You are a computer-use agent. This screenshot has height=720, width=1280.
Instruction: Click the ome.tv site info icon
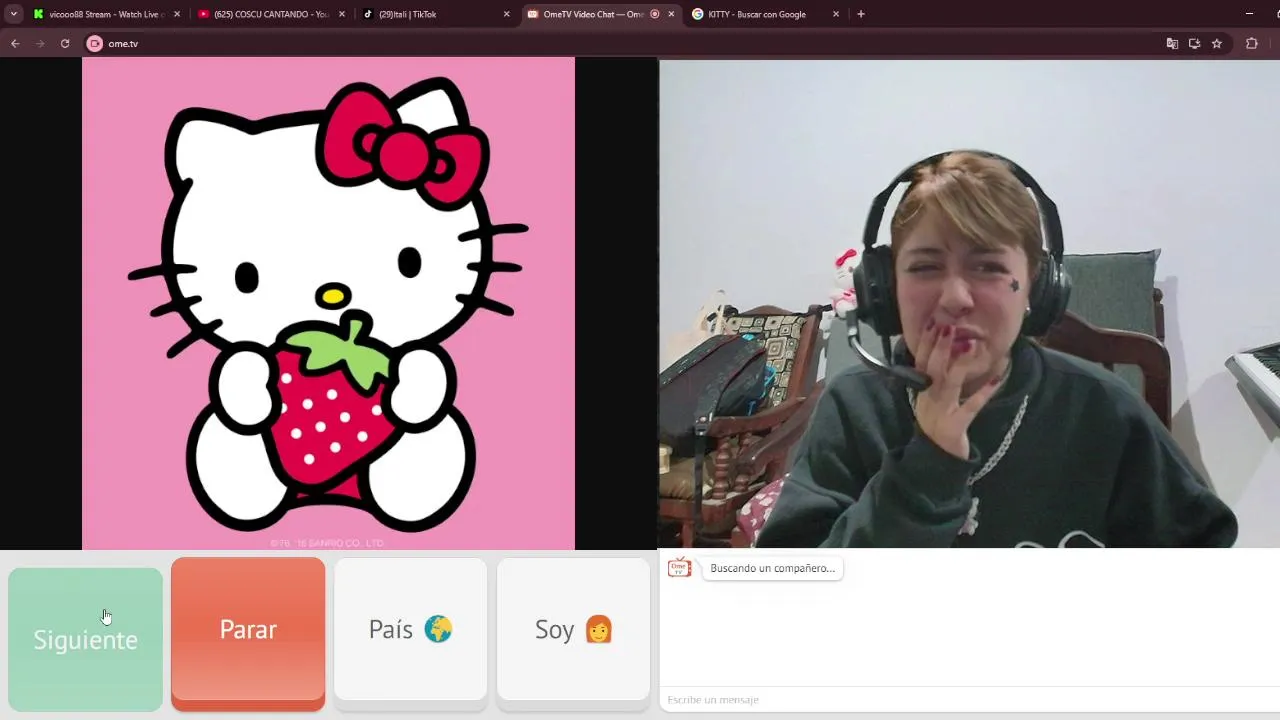tap(95, 43)
